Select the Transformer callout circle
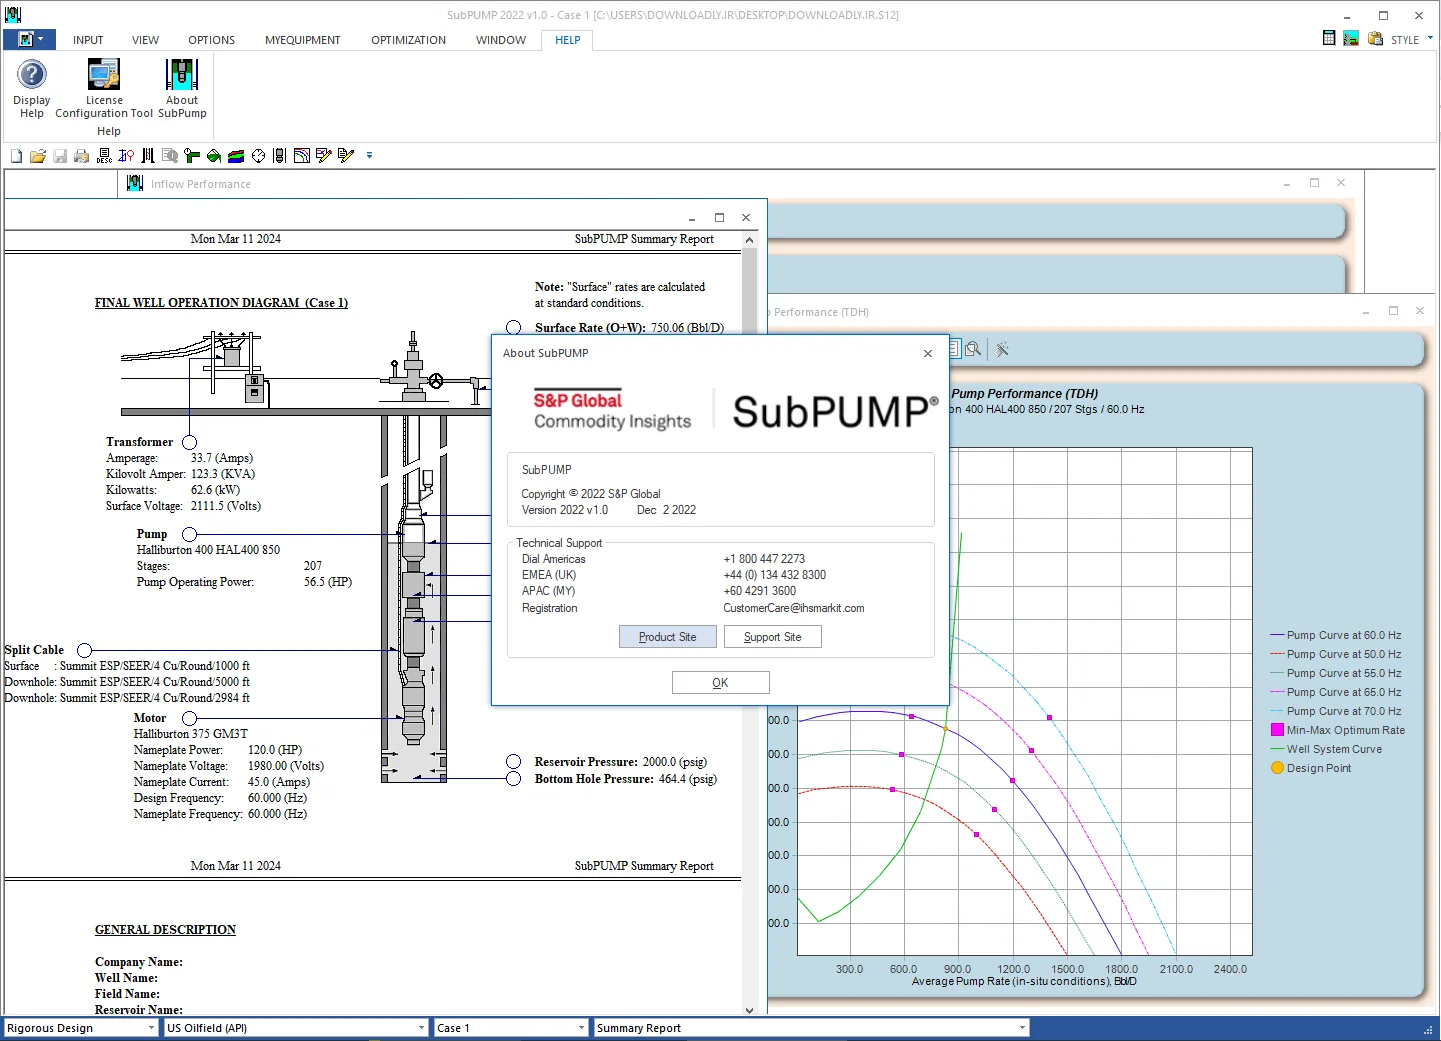The width and height of the screenshot is (1441, 1041). (x=189, y=442)
